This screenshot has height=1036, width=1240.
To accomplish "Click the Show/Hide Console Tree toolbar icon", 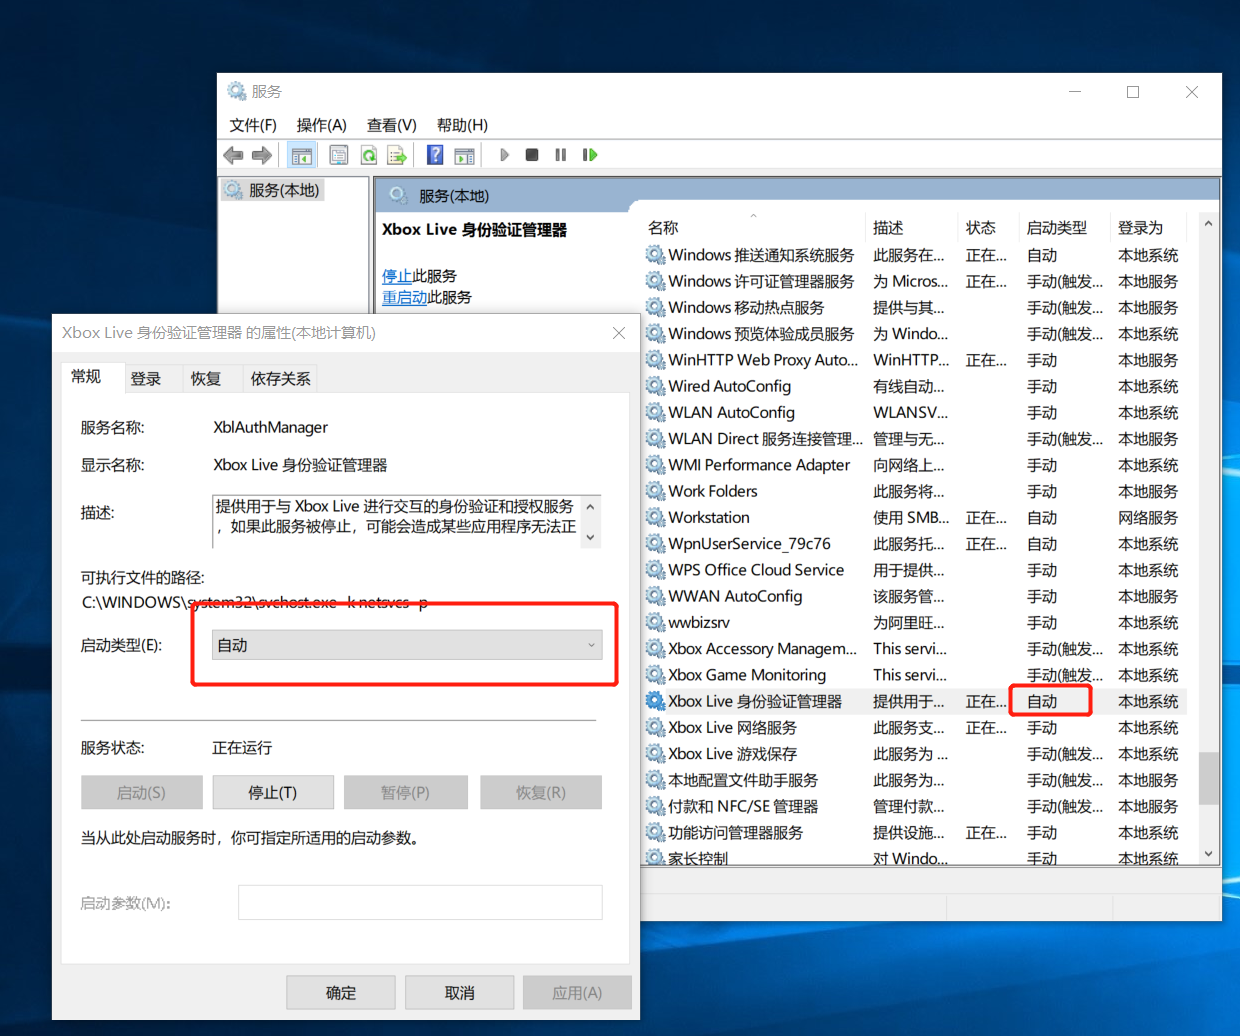I will coord(301,155).
